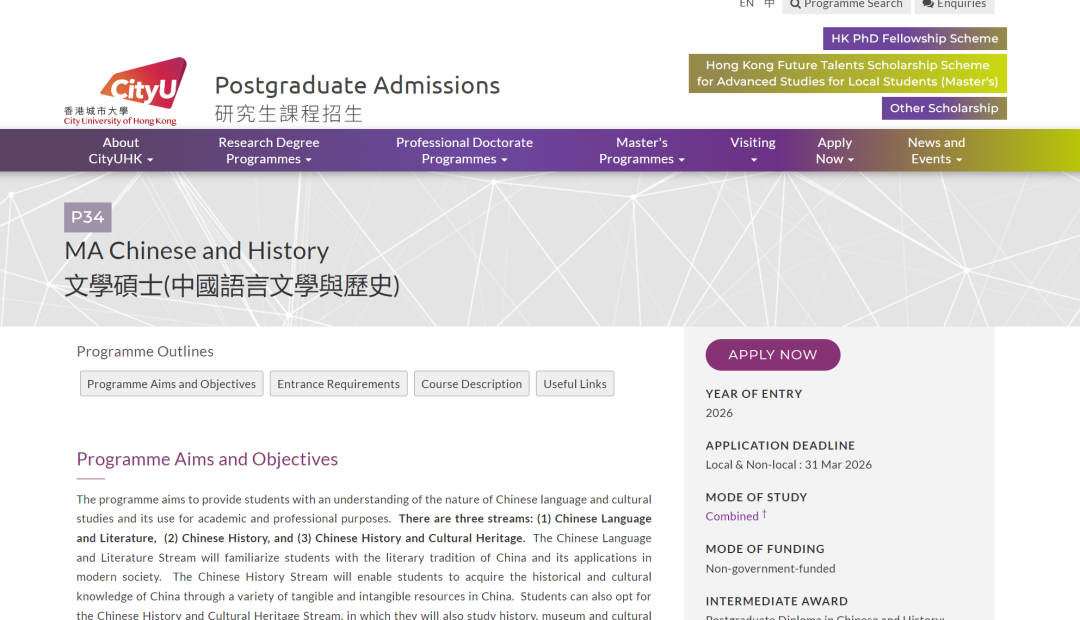The image size is (1080, 620).
Task: Open the HK PhD Fellowship Scheme page
Action: [914, 38]
